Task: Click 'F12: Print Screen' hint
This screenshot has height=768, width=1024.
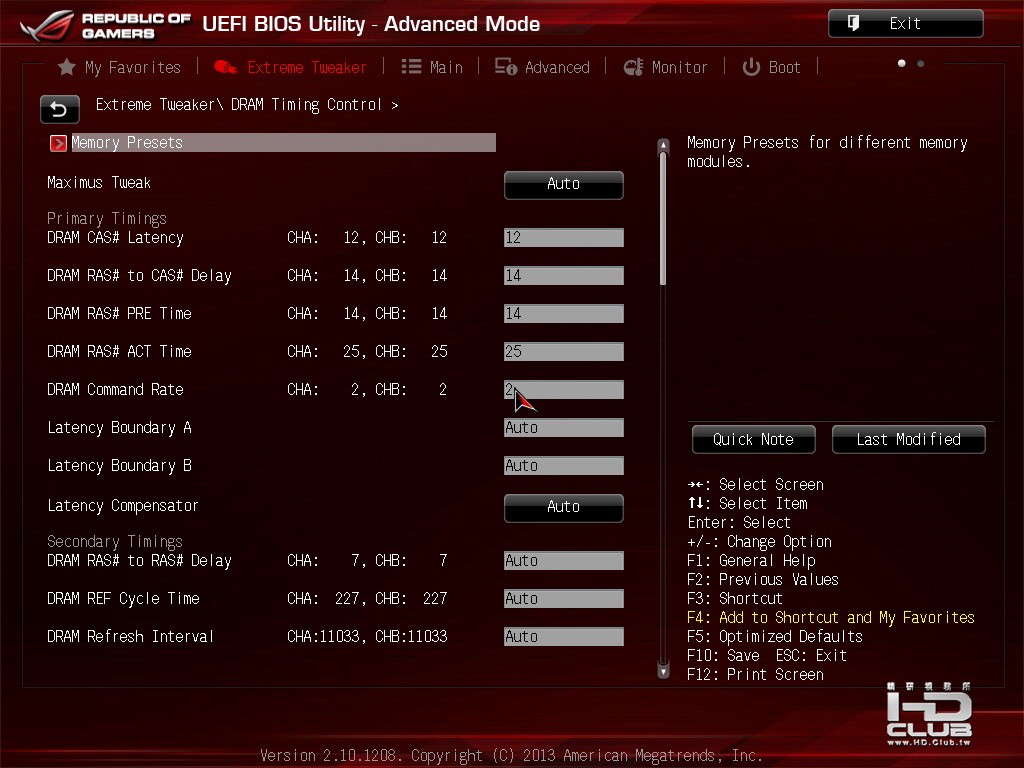Action: click(x=756, y=675)
